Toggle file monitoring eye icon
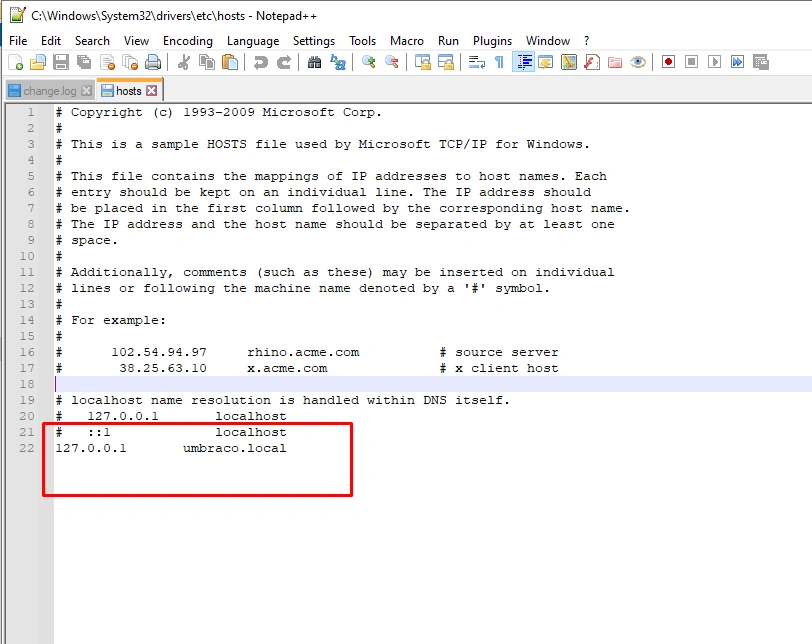Viewport: 812px width, 644px height. 638,62
